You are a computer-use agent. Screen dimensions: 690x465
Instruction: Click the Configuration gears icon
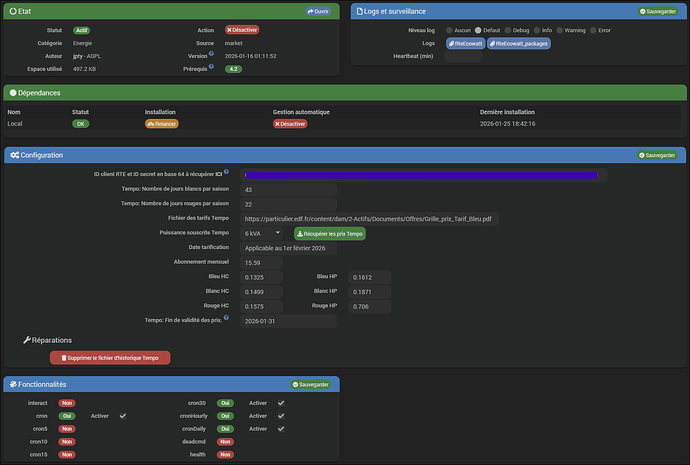pyautogui.click(x=15, y=155)
